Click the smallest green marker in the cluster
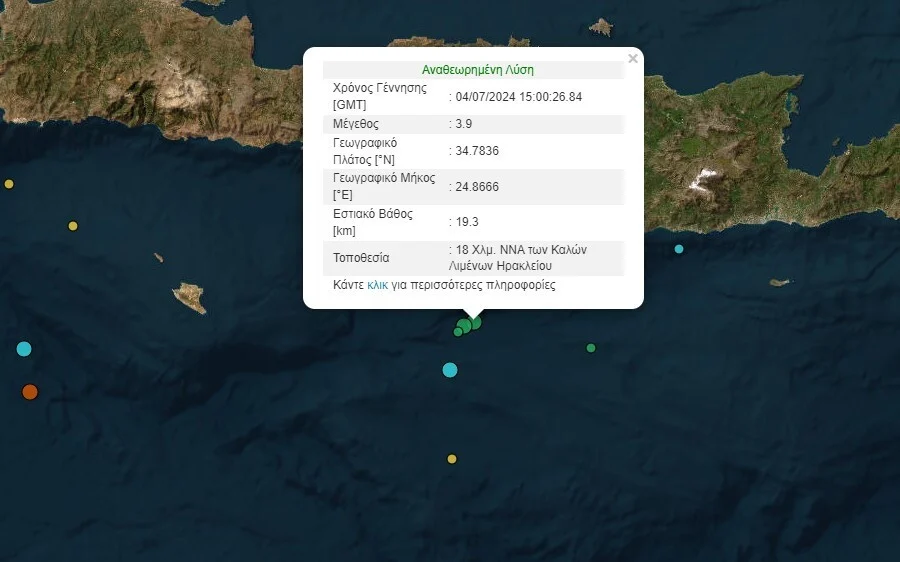The image size is (900, 562). tap(458, 332)
